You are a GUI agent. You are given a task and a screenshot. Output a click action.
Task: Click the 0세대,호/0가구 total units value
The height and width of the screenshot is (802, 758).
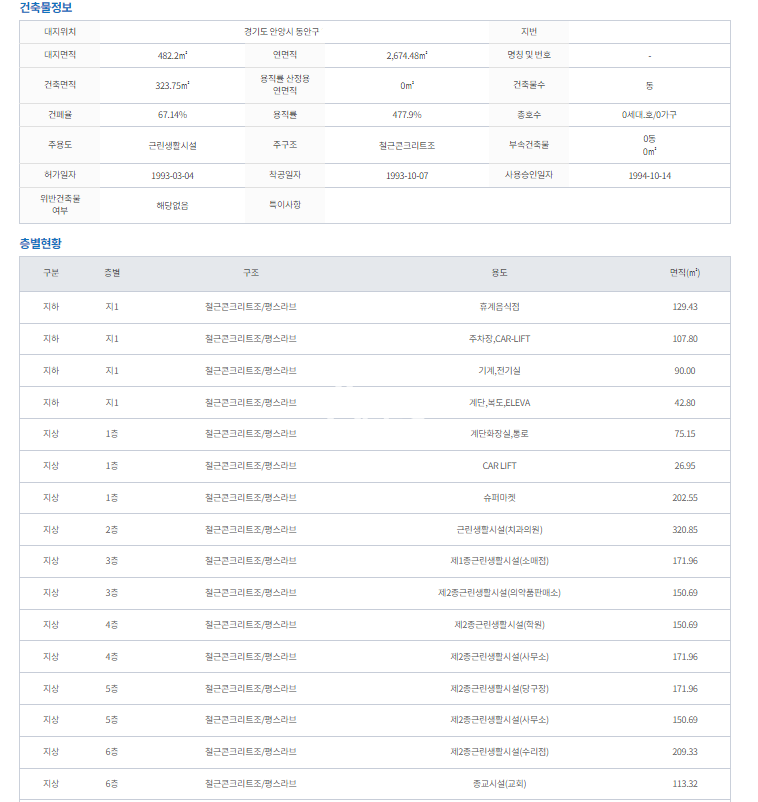click(649, 115)
